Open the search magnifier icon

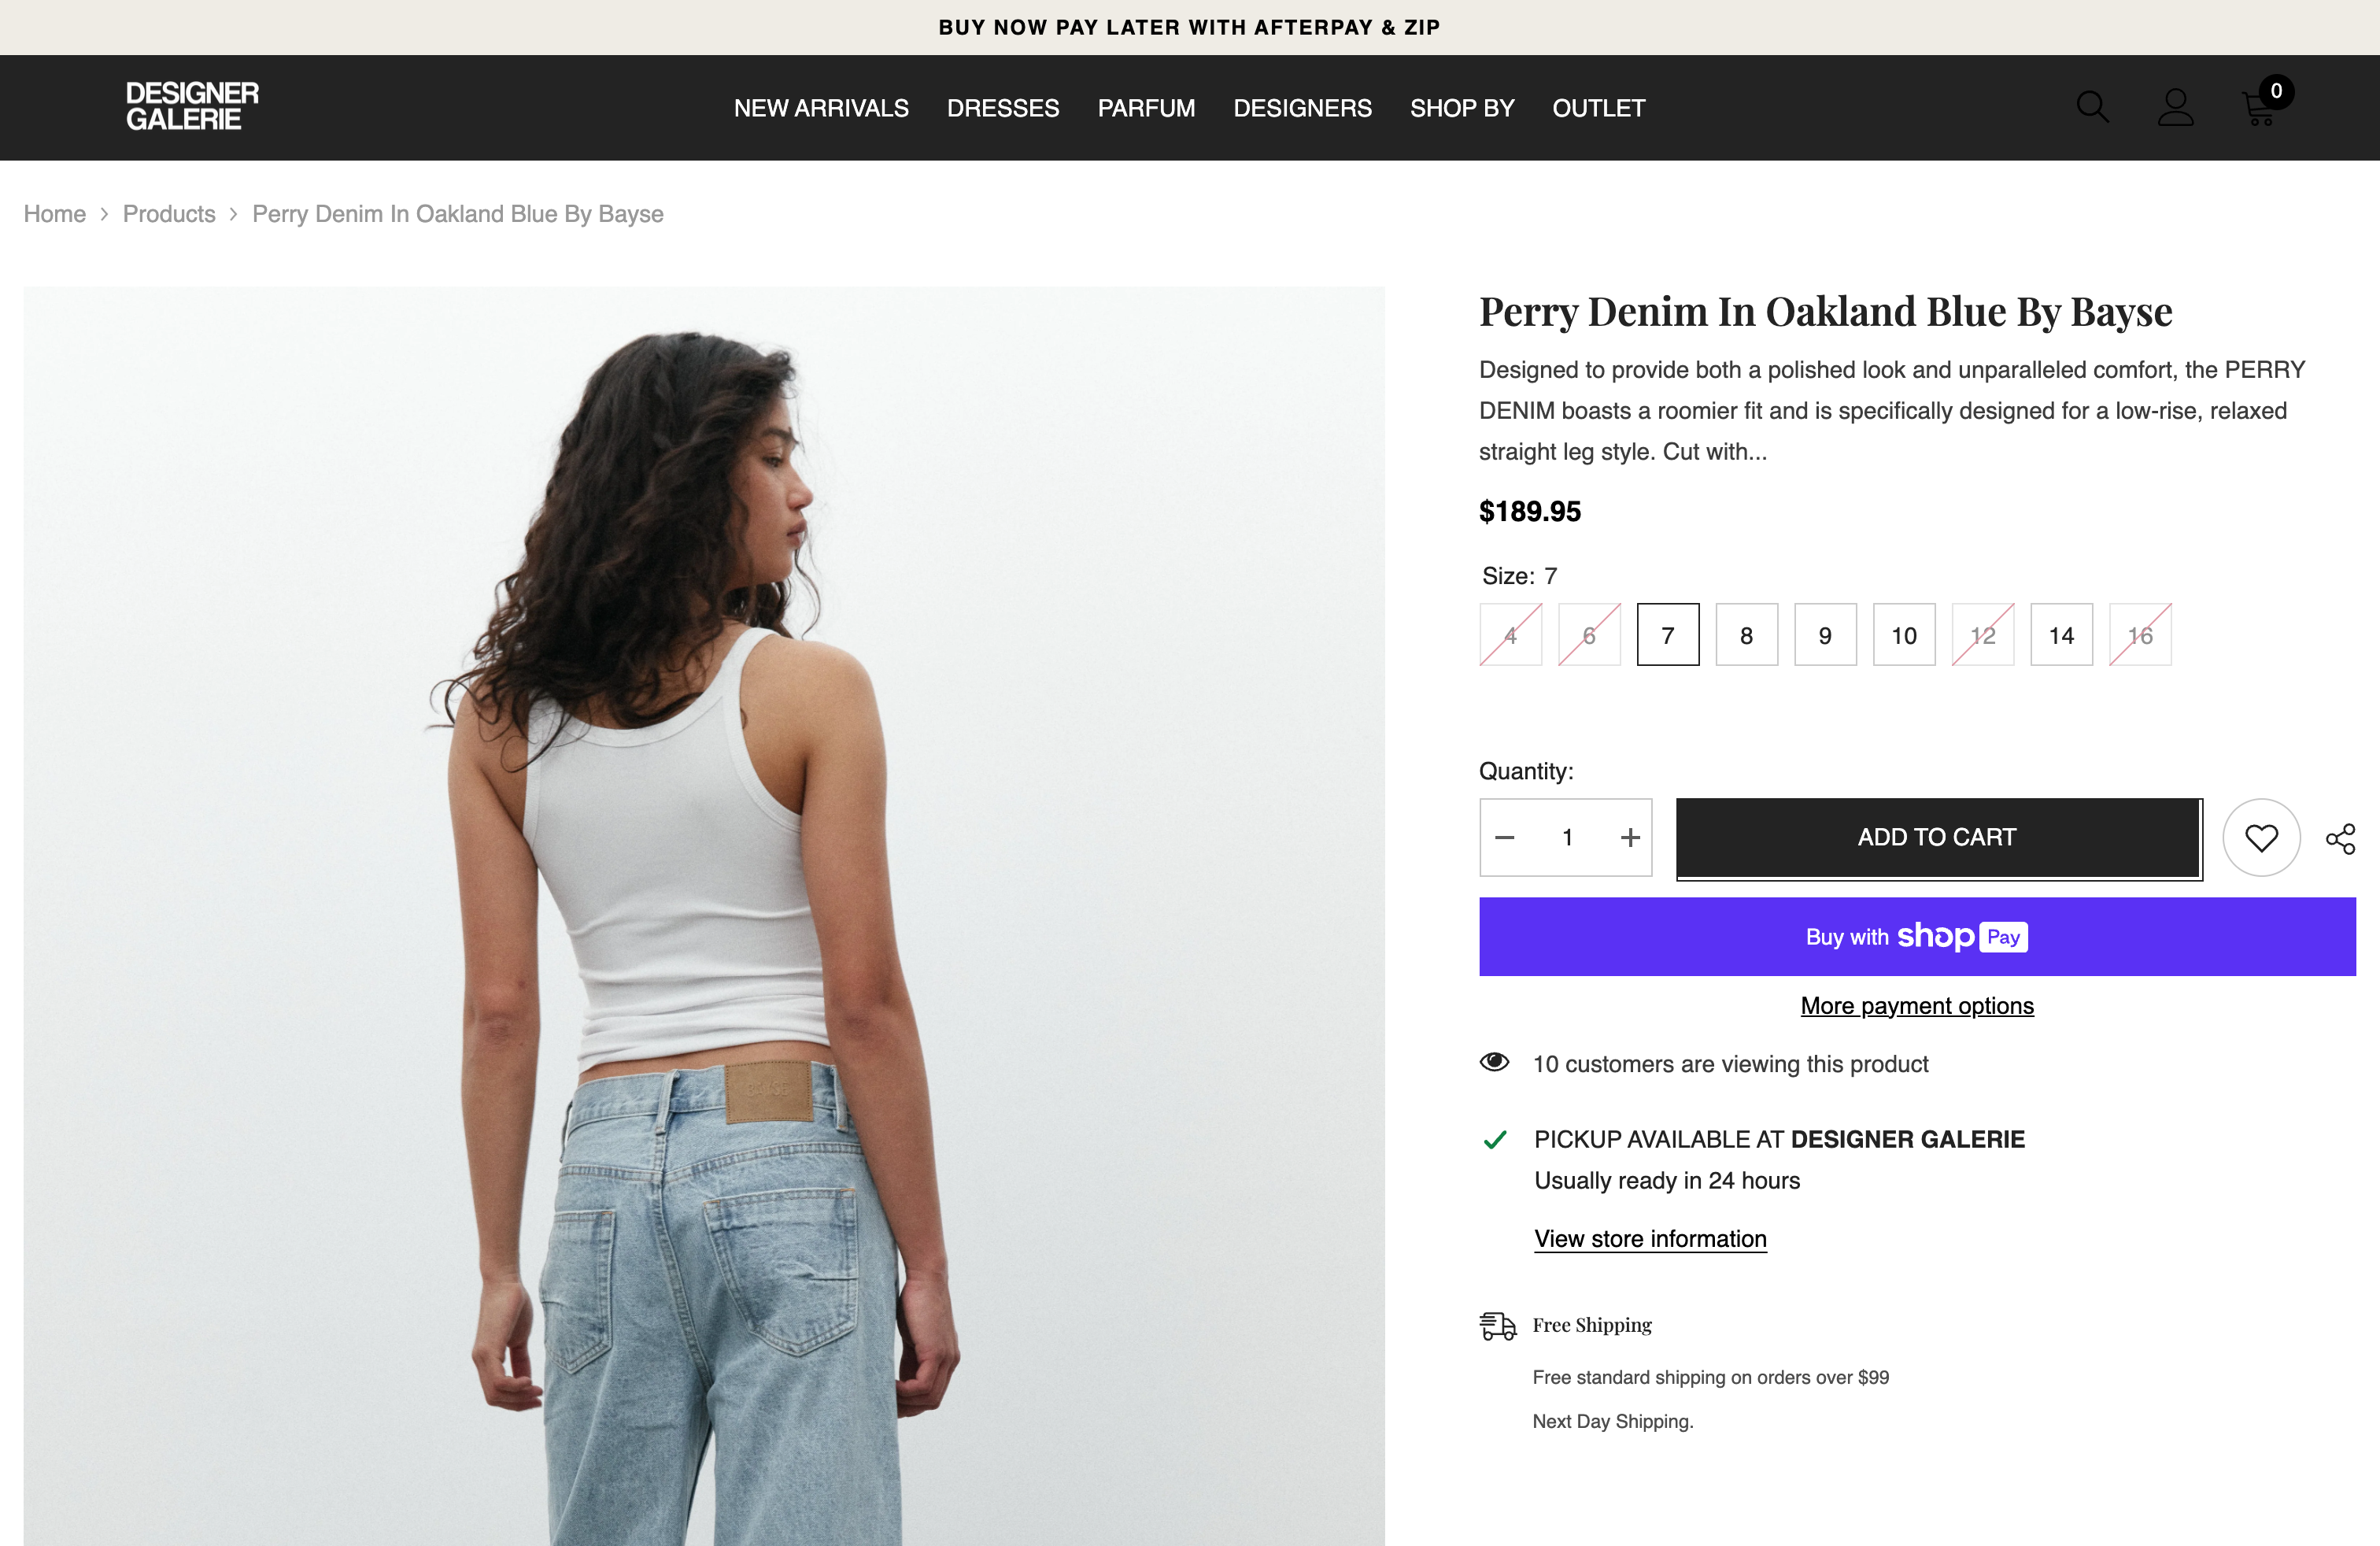(x=2092, y=107)
